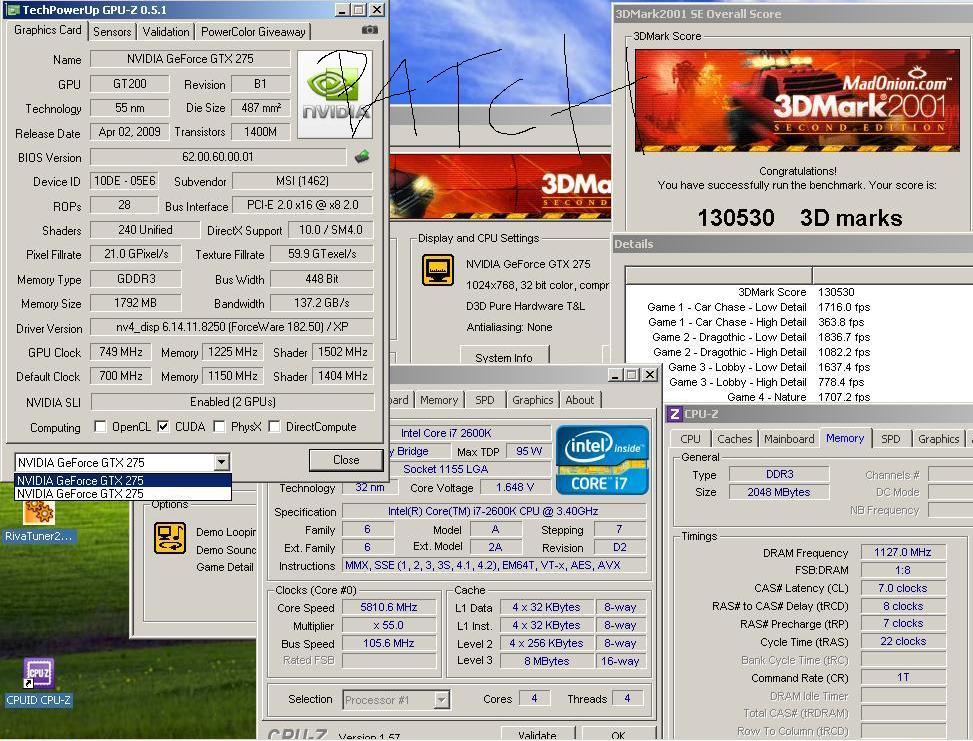Click the BIOS Version text field
The height and width of the screenshot is (741, 973).
coord(218,157)
